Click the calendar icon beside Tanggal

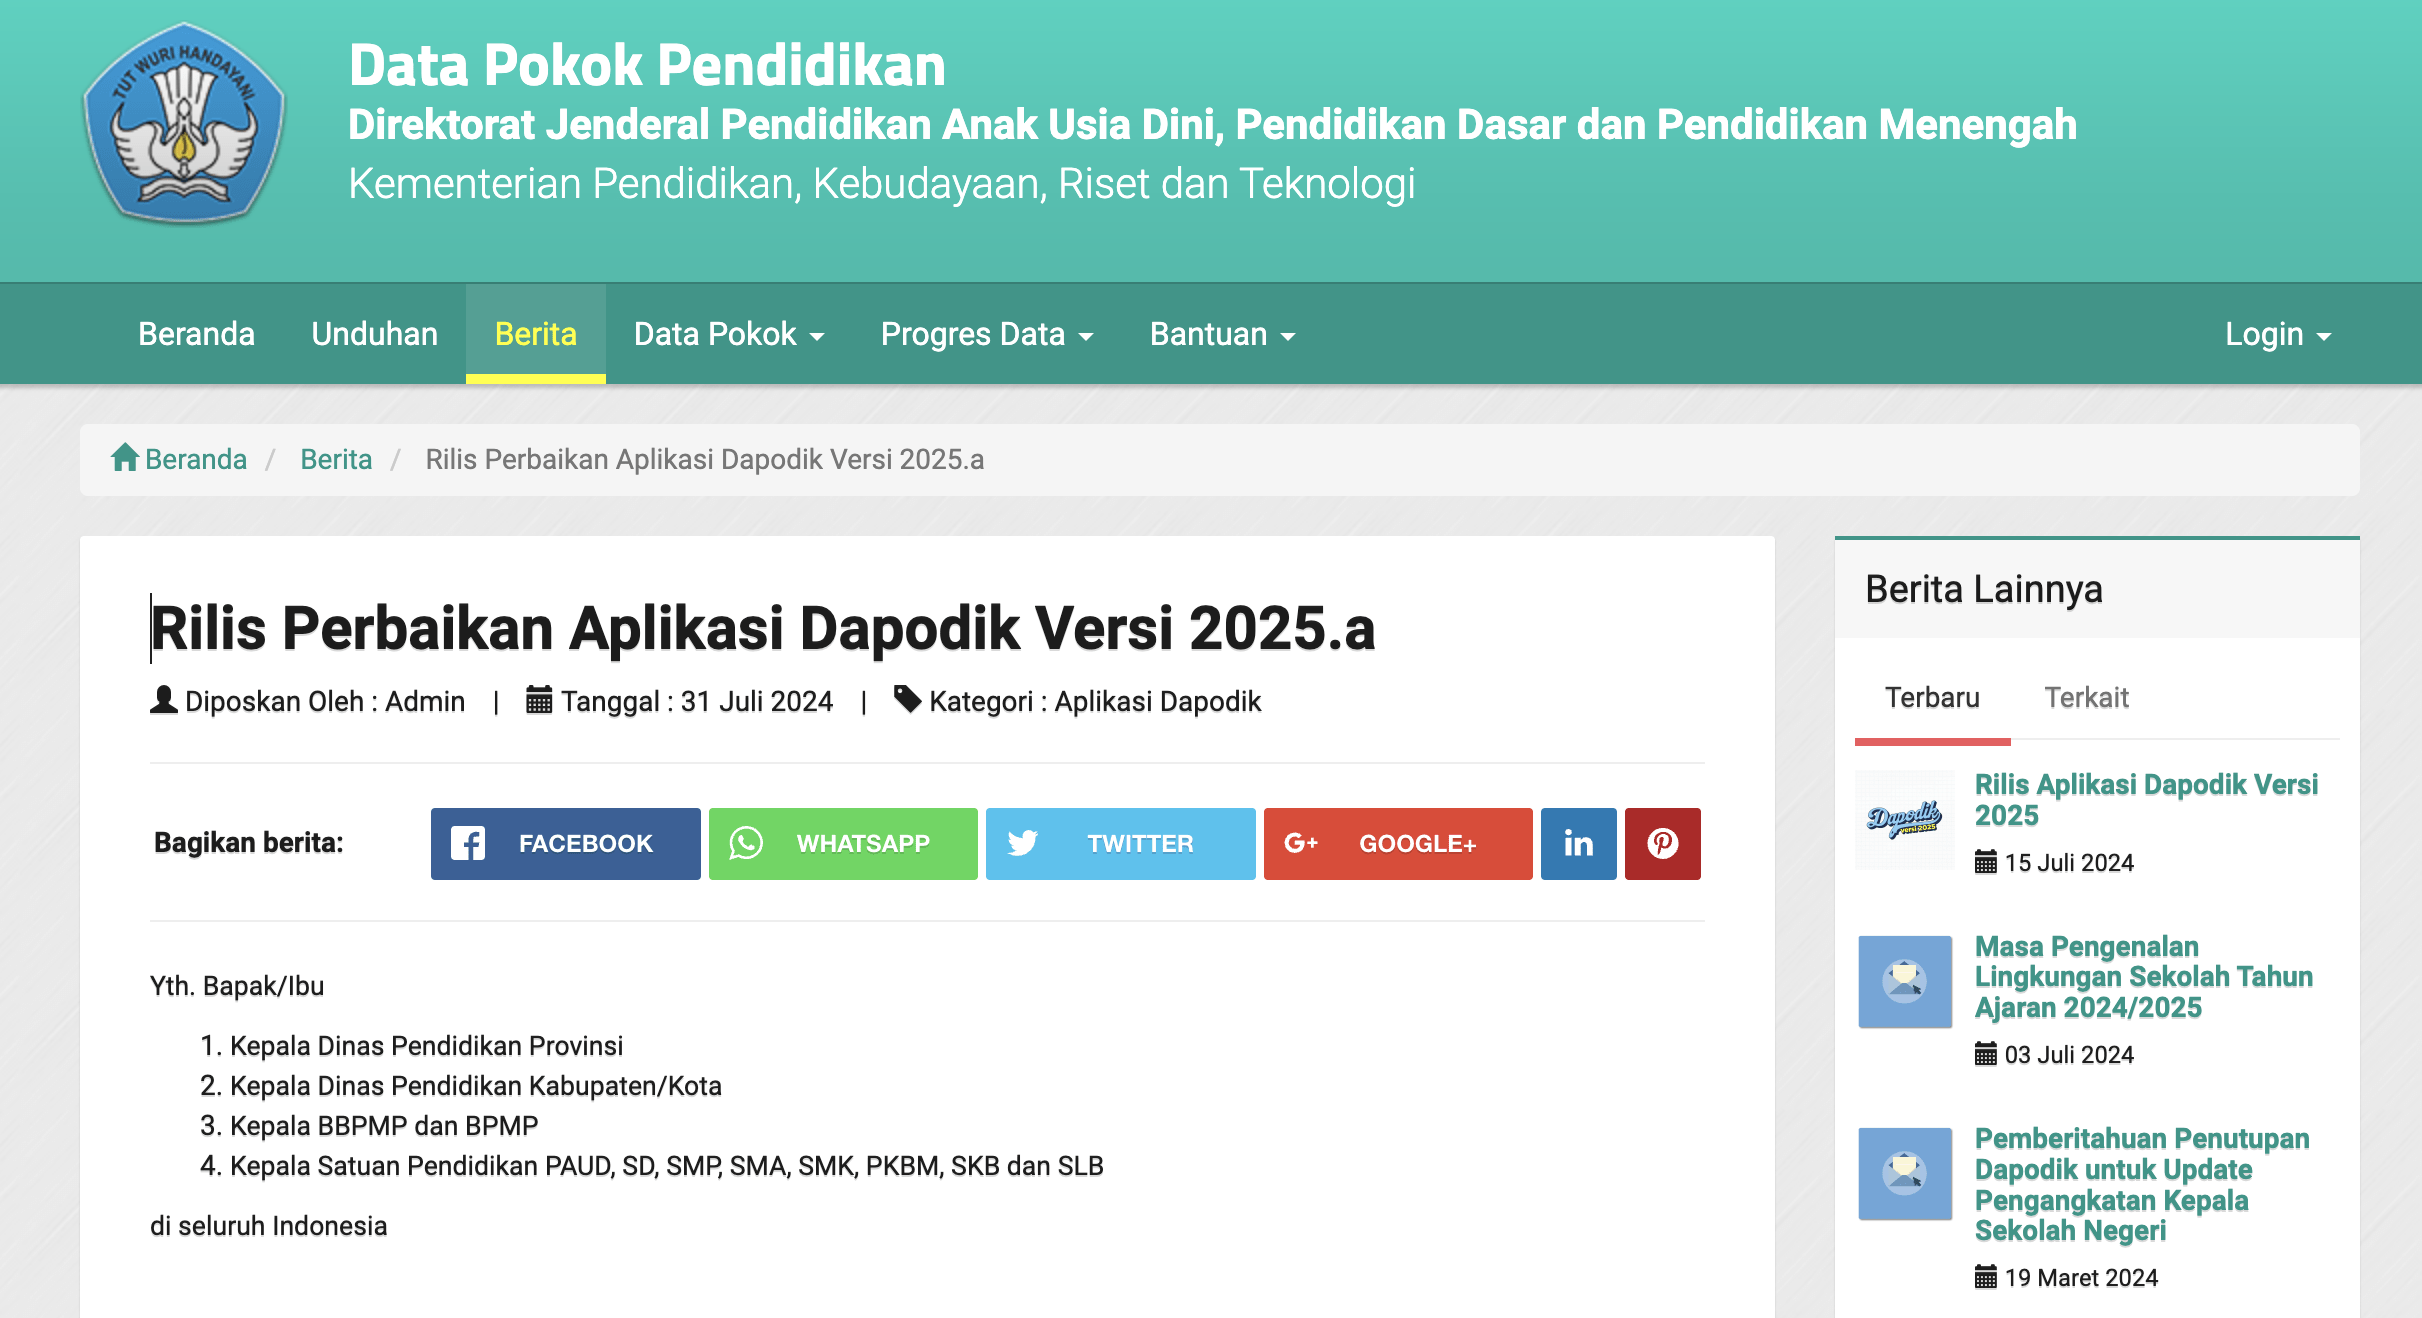click(x=539, y=700)
